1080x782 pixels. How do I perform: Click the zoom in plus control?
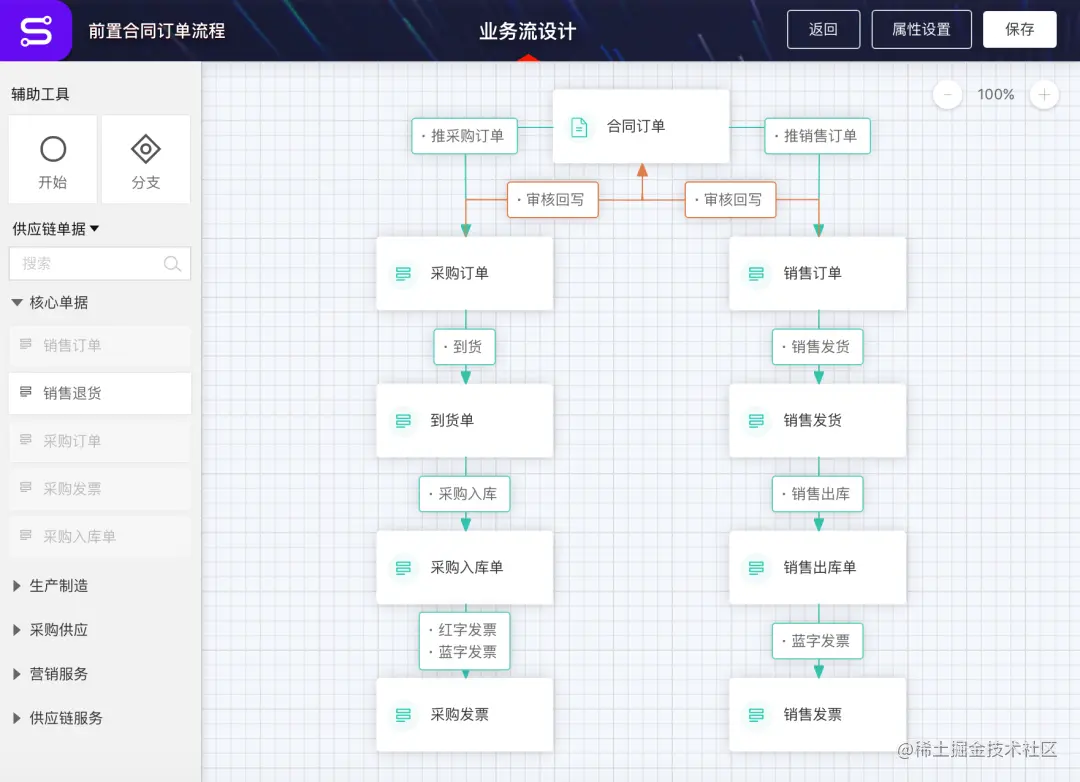[1044, 95]
